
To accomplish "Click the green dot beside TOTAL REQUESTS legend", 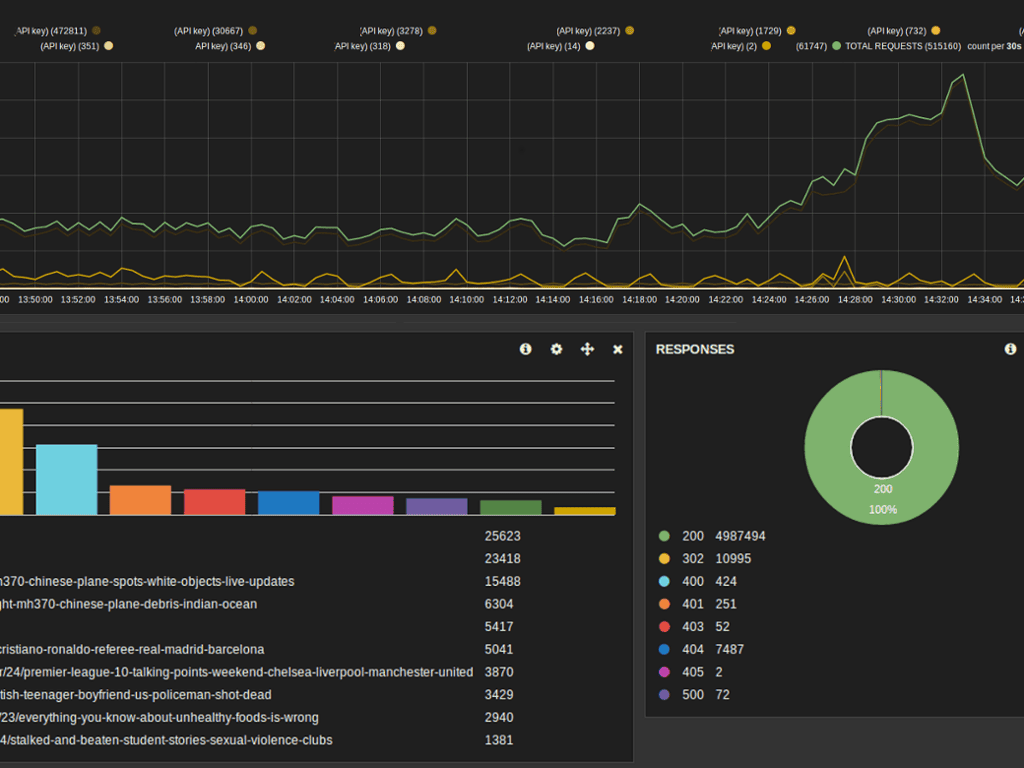I will click(836, 46).
